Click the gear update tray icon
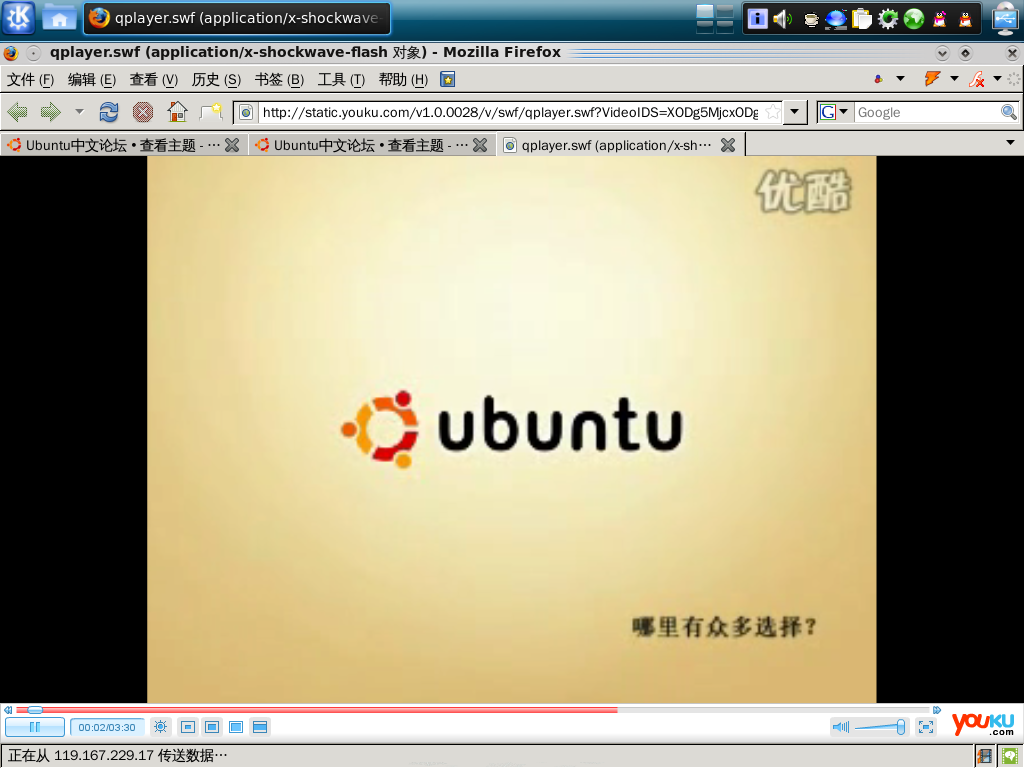The width and height of the screenshot is (1024, 768). (888, 19)
